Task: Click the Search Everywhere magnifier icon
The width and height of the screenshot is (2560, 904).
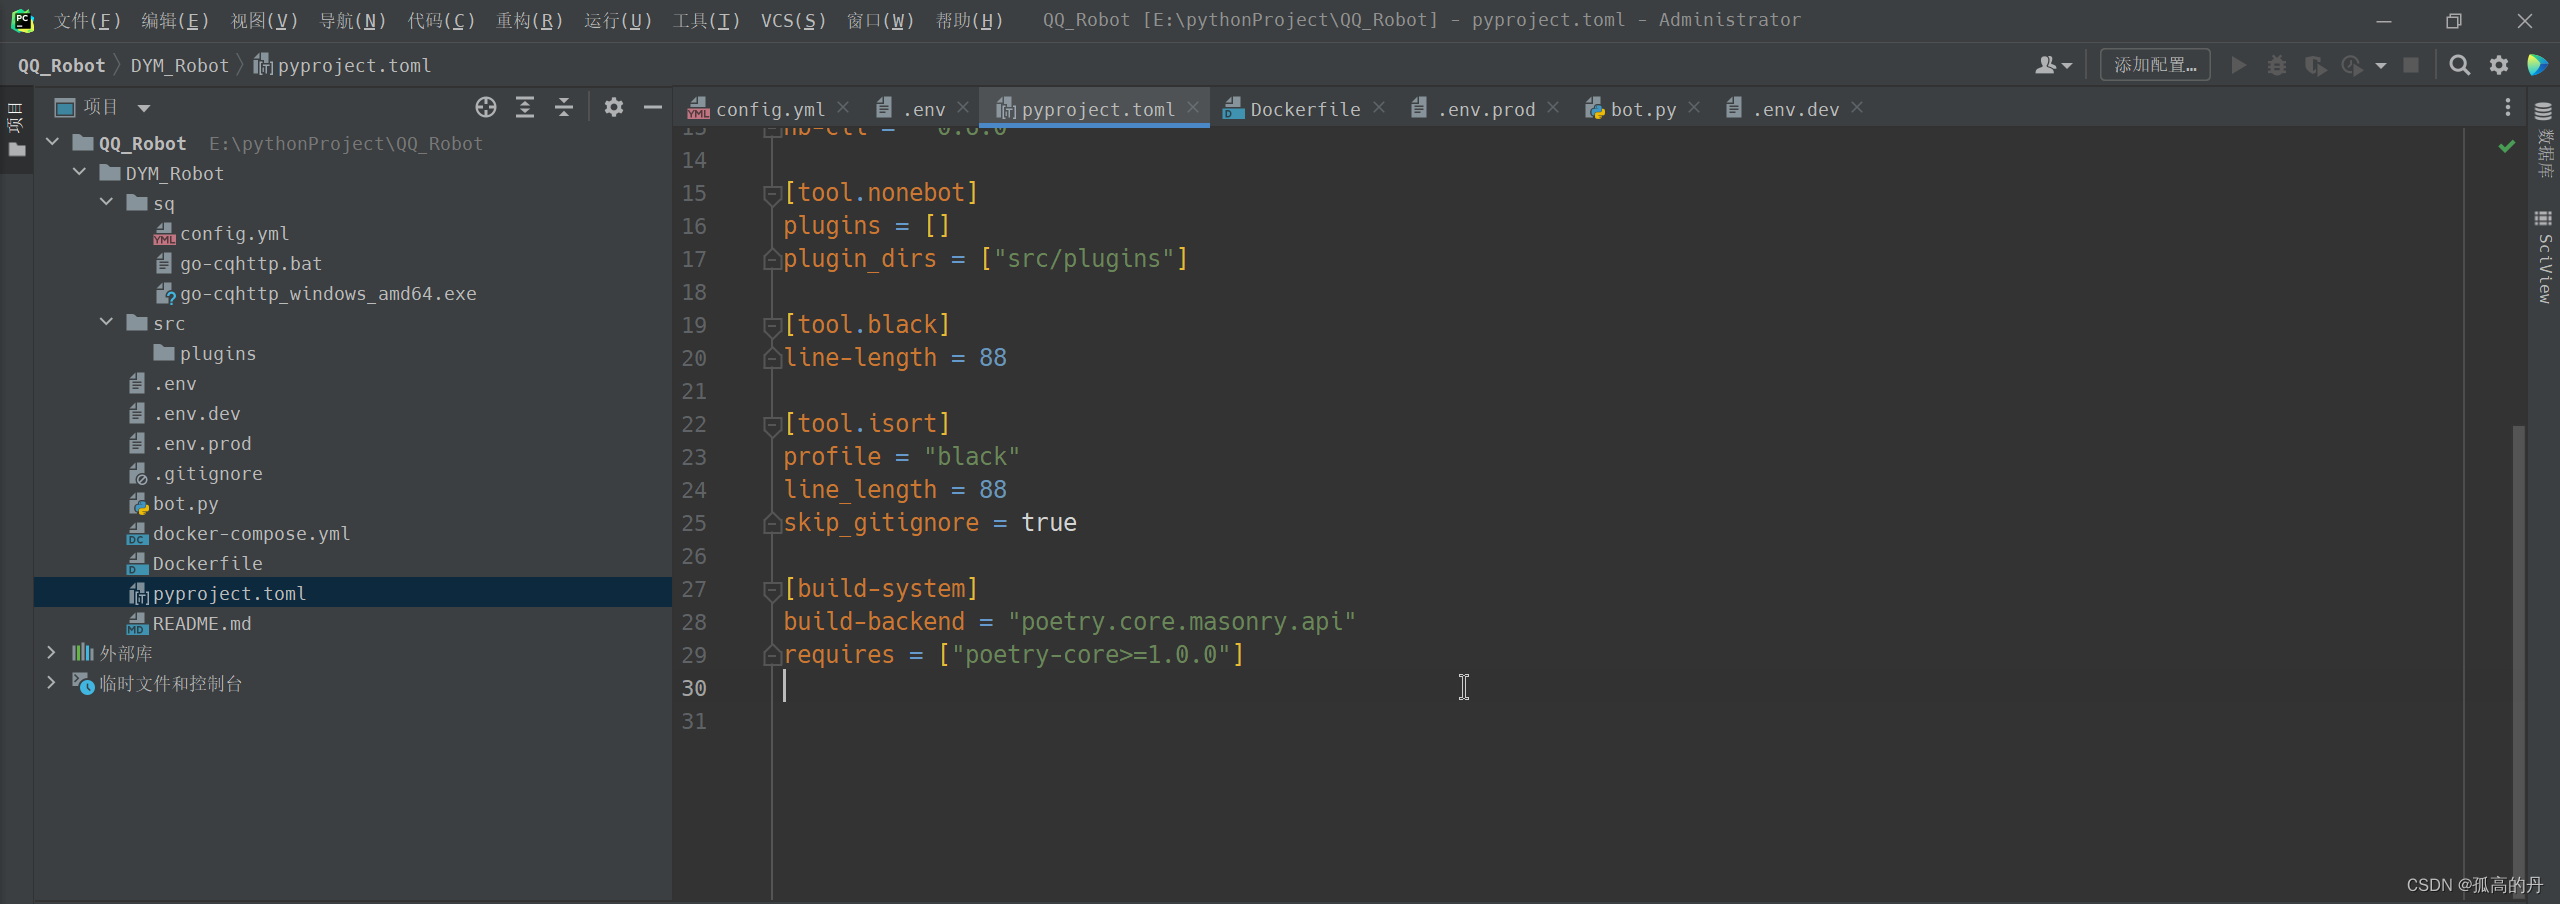Action: 2460,66
